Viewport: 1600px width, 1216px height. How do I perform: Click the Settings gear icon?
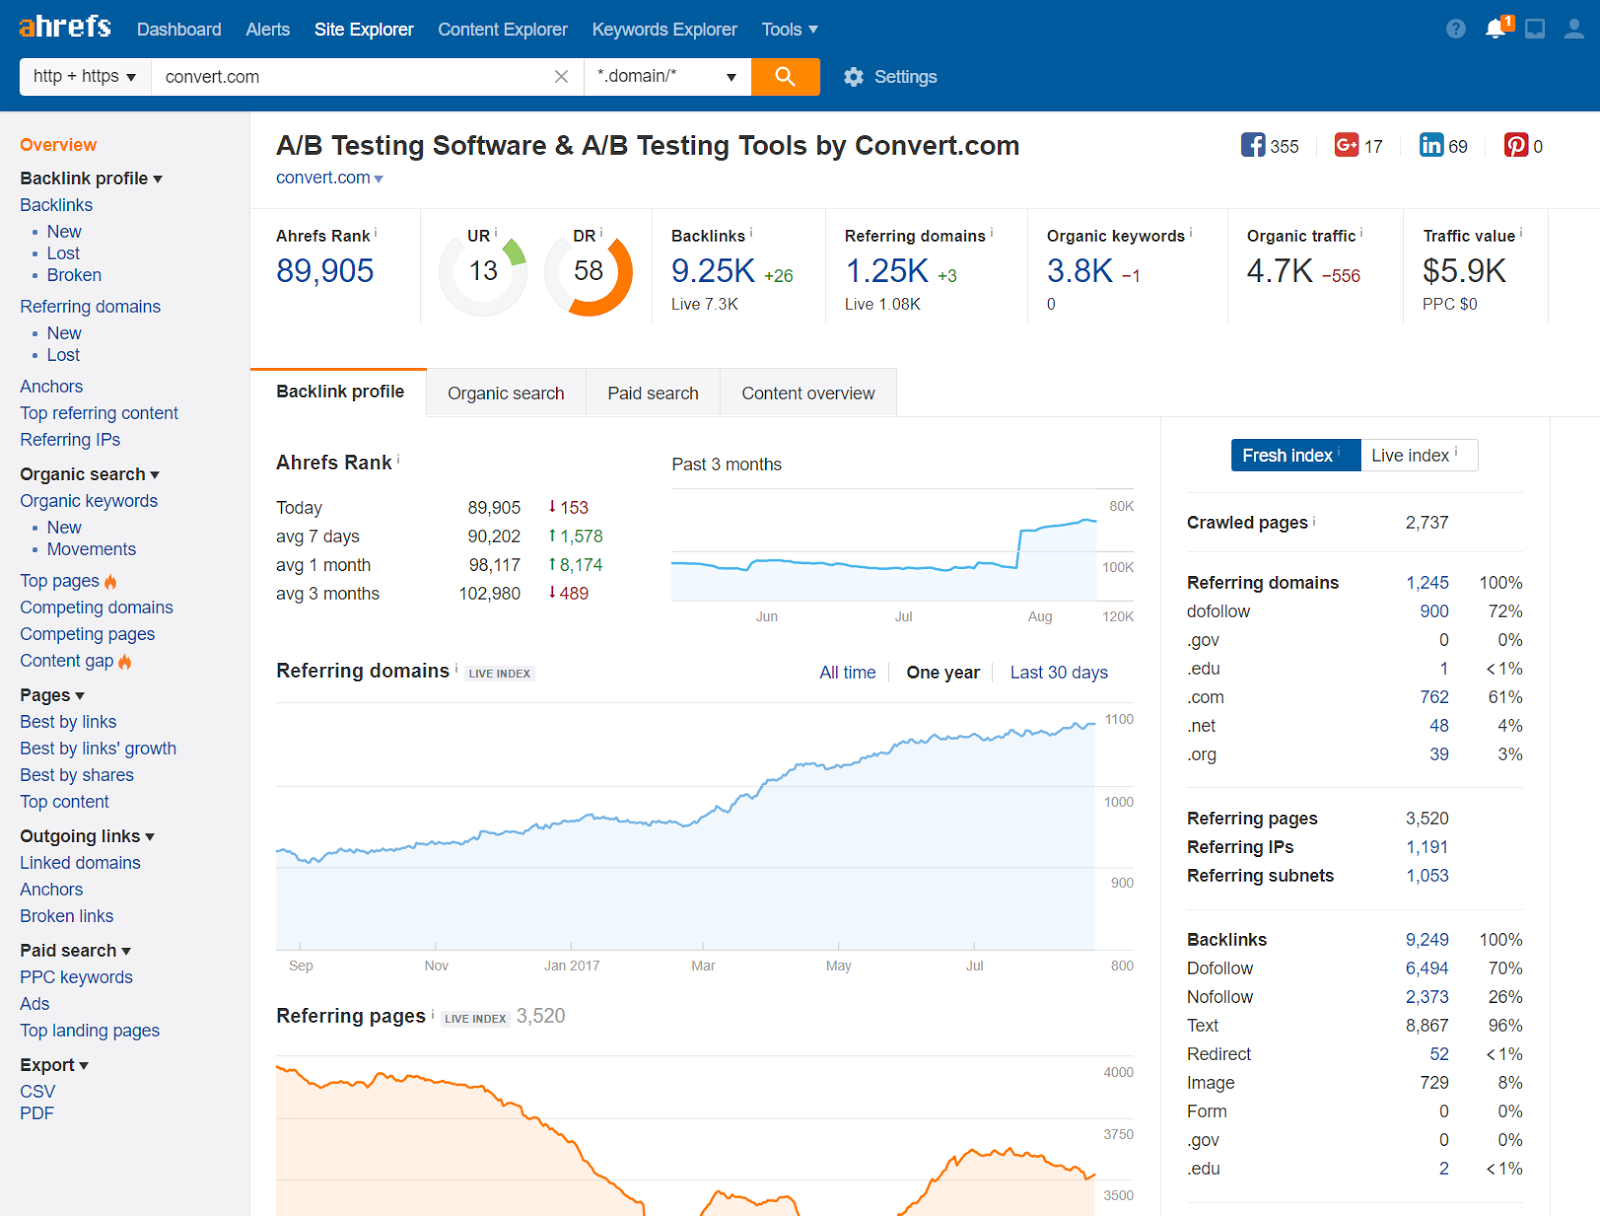point(853,77)
